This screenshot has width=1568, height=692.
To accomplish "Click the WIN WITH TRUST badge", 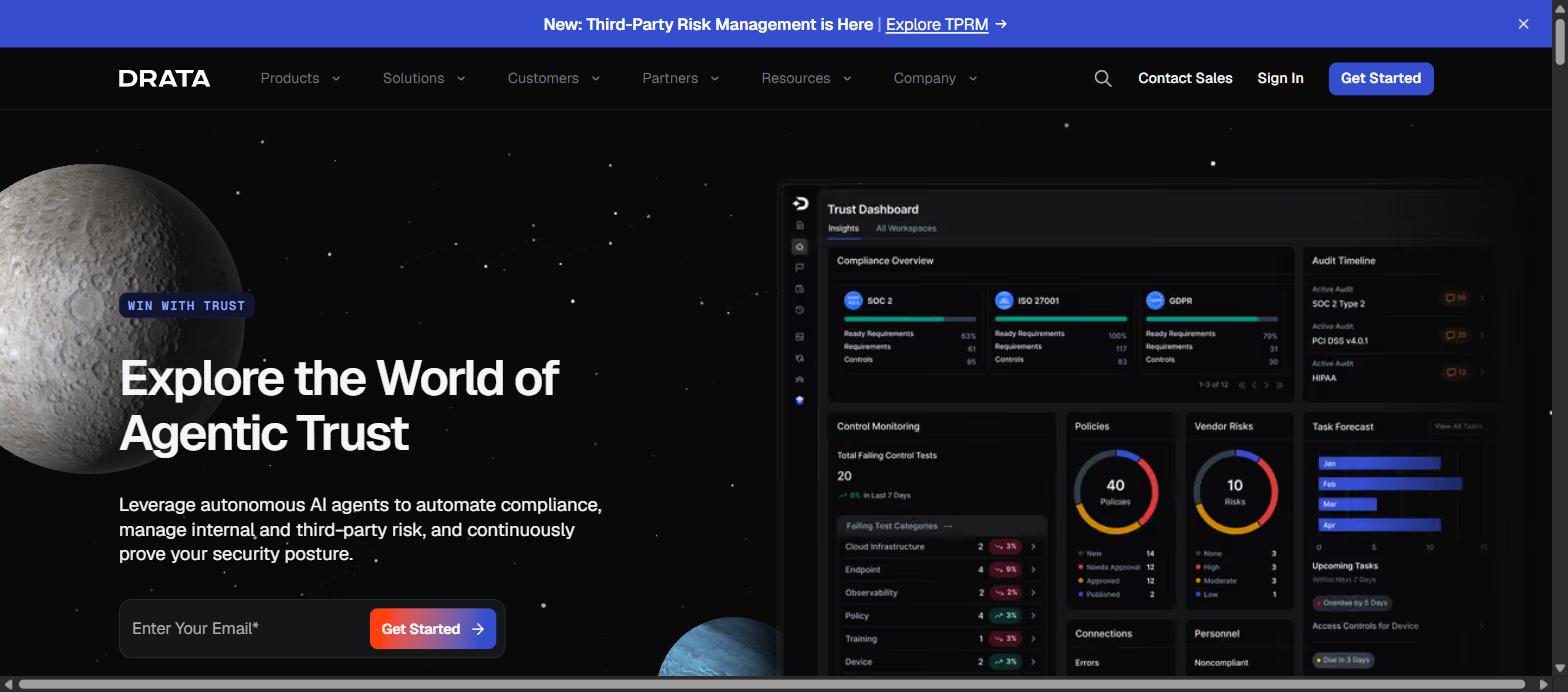I will pos(186,305).
